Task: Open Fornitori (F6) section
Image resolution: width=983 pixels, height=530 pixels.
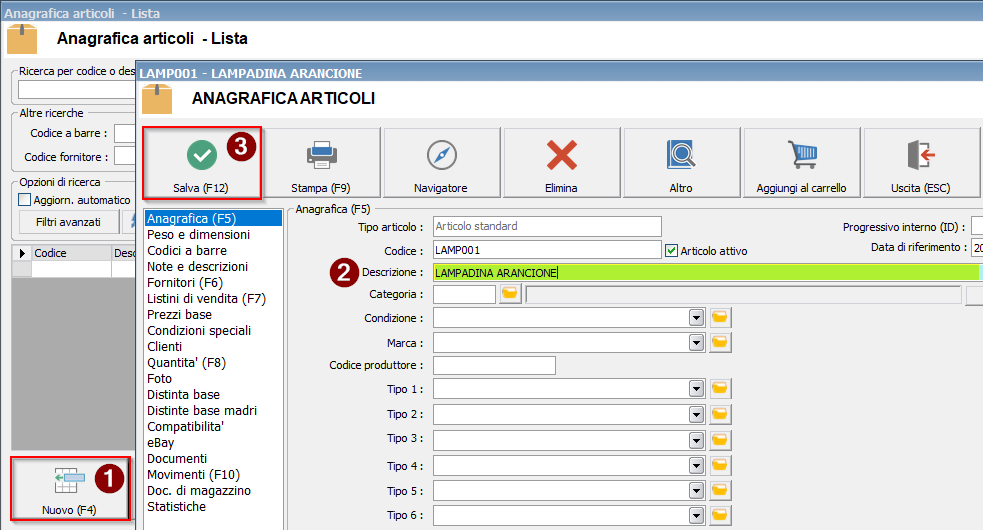Action: pyautogui.click(x=186, y=283)
